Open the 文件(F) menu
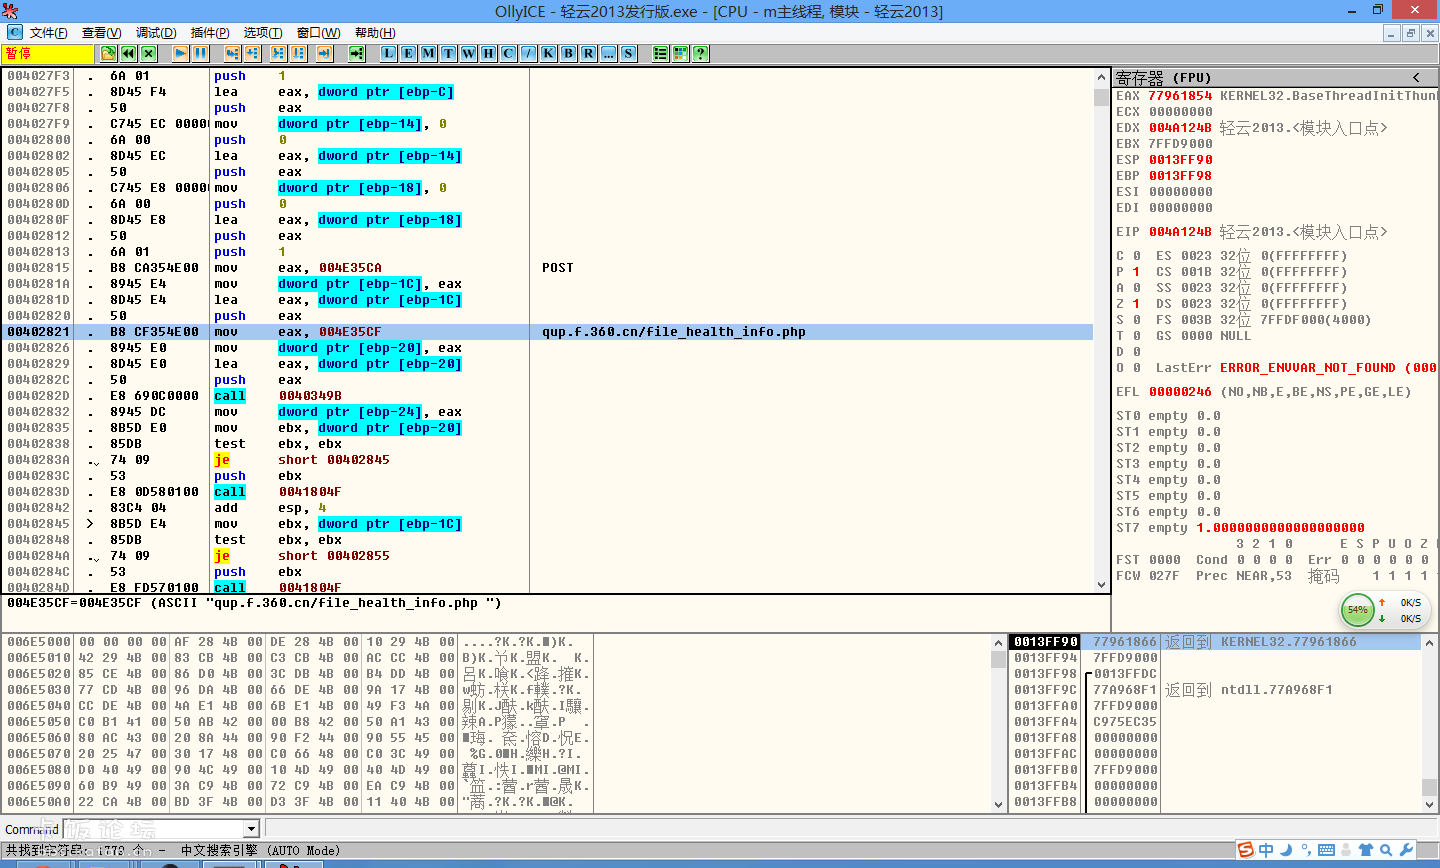 tap(49, 33)
